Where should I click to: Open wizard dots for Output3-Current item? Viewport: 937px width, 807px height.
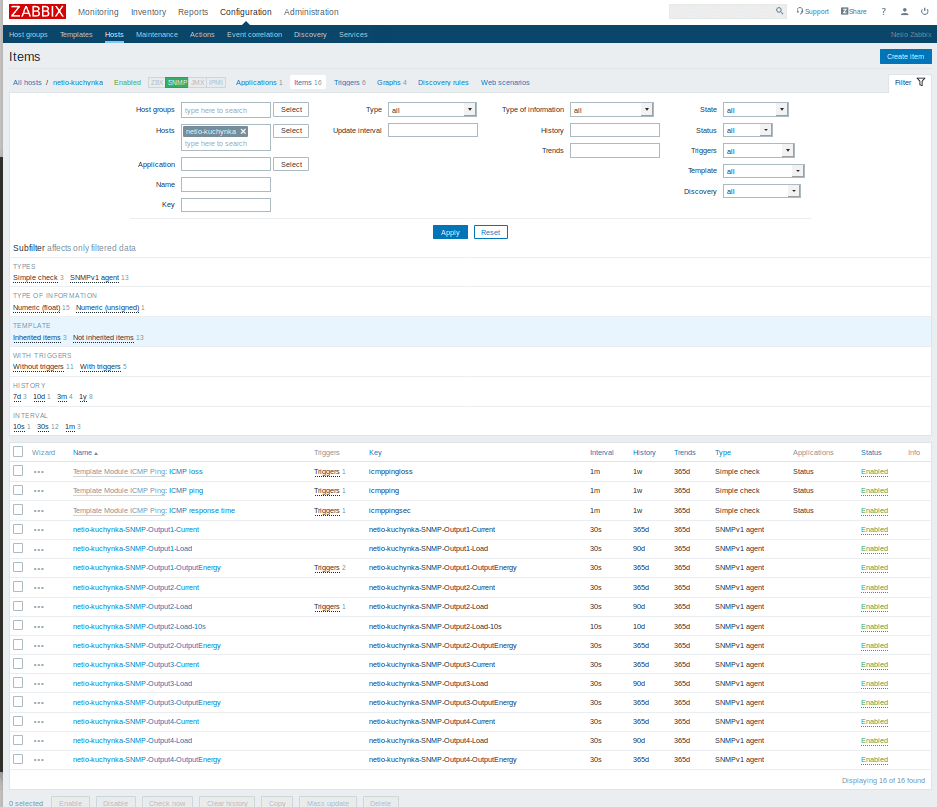point(39,665)
